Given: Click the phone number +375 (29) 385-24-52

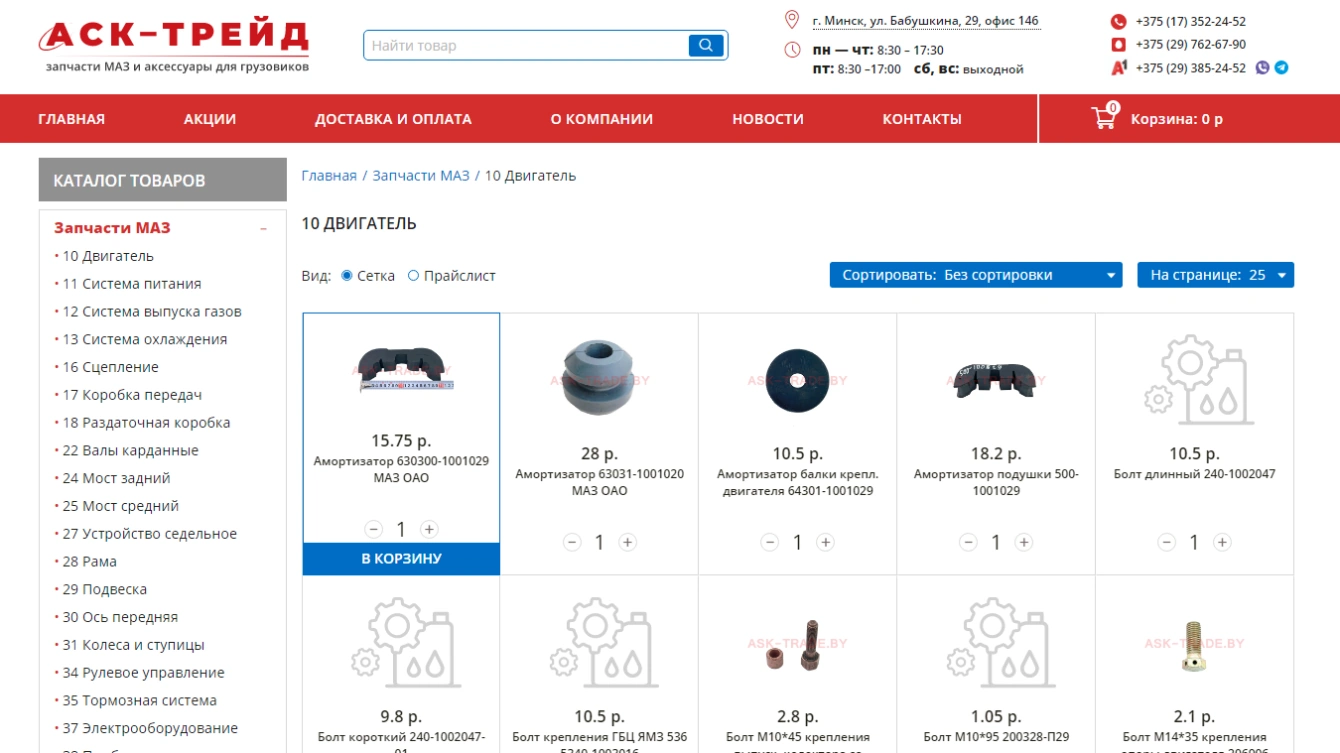Looking at the screenshot, I should pyautogui.click(x=1191, y=68).
